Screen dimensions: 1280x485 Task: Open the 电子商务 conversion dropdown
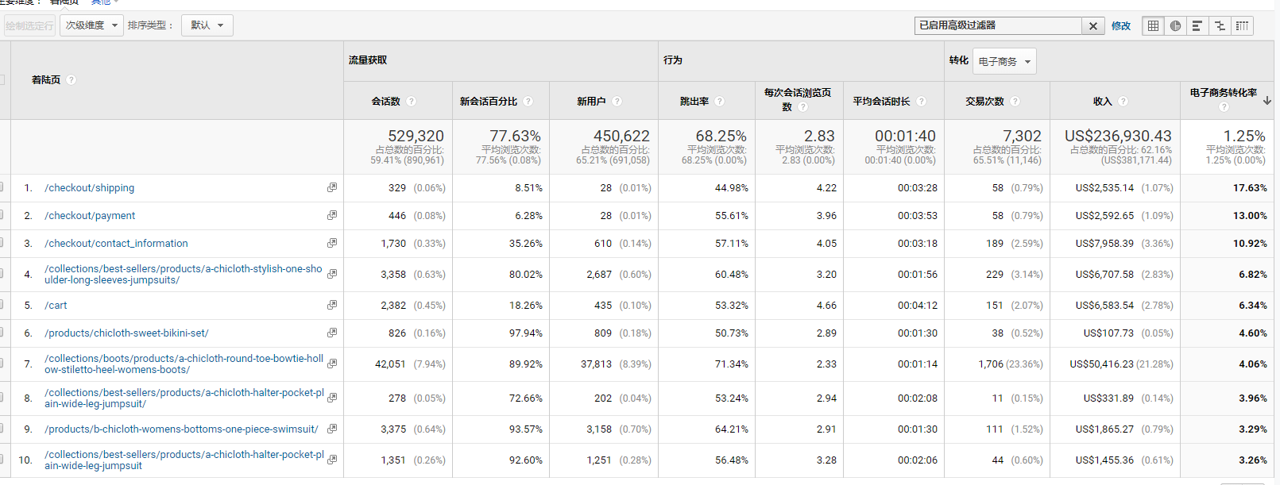[1004, 61]
